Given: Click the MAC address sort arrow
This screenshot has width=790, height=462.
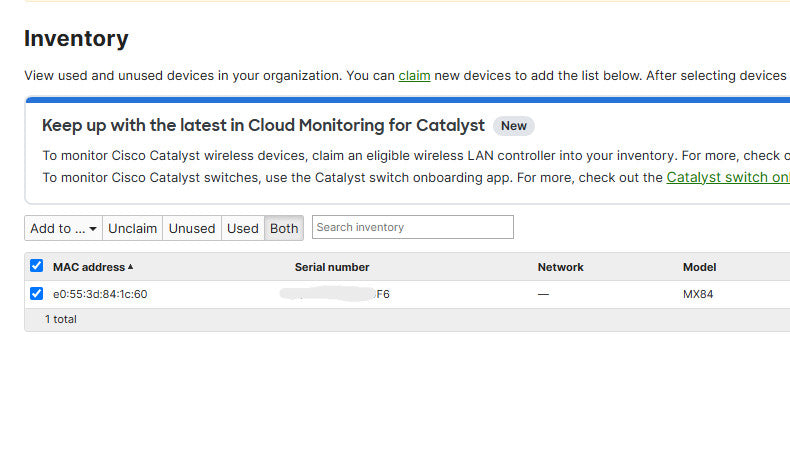Looking at the screenshot, I should (130, 267).
